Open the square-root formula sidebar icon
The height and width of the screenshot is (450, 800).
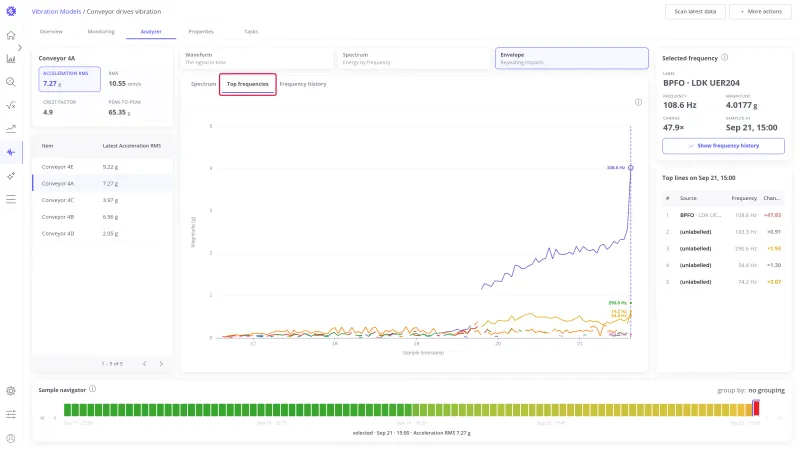11,106
